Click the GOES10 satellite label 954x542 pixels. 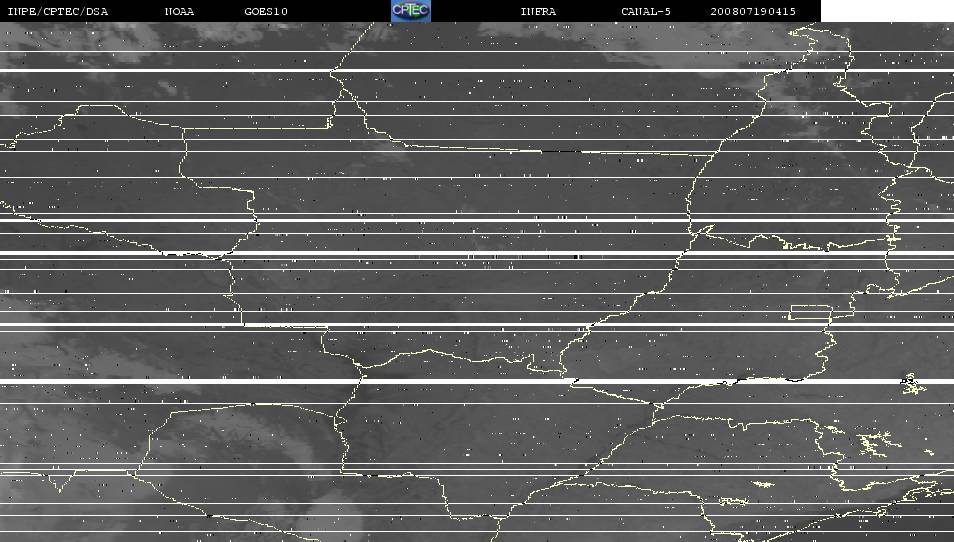[x=266, y=12]
